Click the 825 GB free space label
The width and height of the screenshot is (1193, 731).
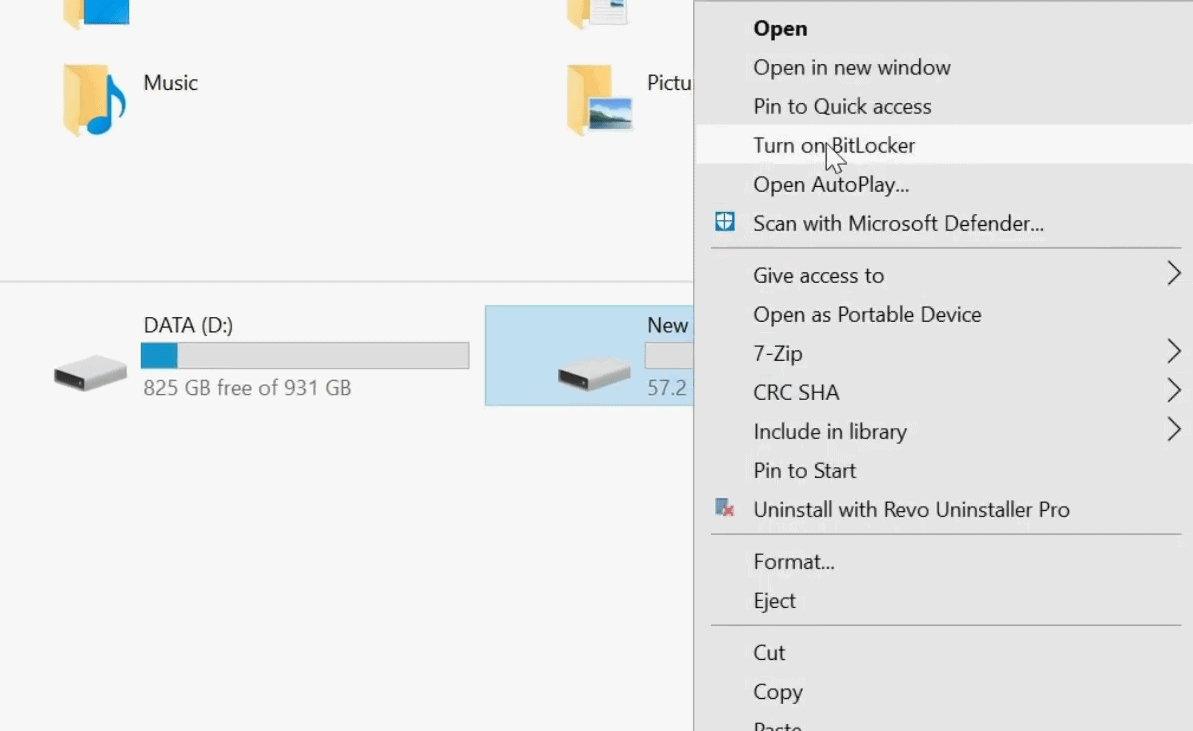click(246, 388)
